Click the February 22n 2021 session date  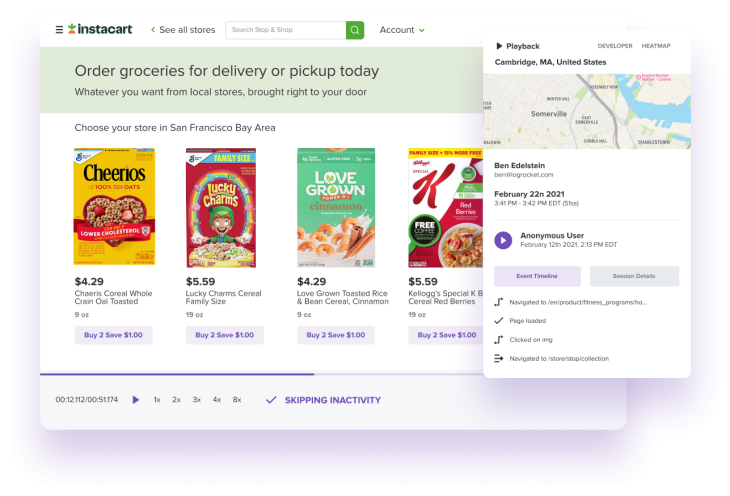click(529, 194)
